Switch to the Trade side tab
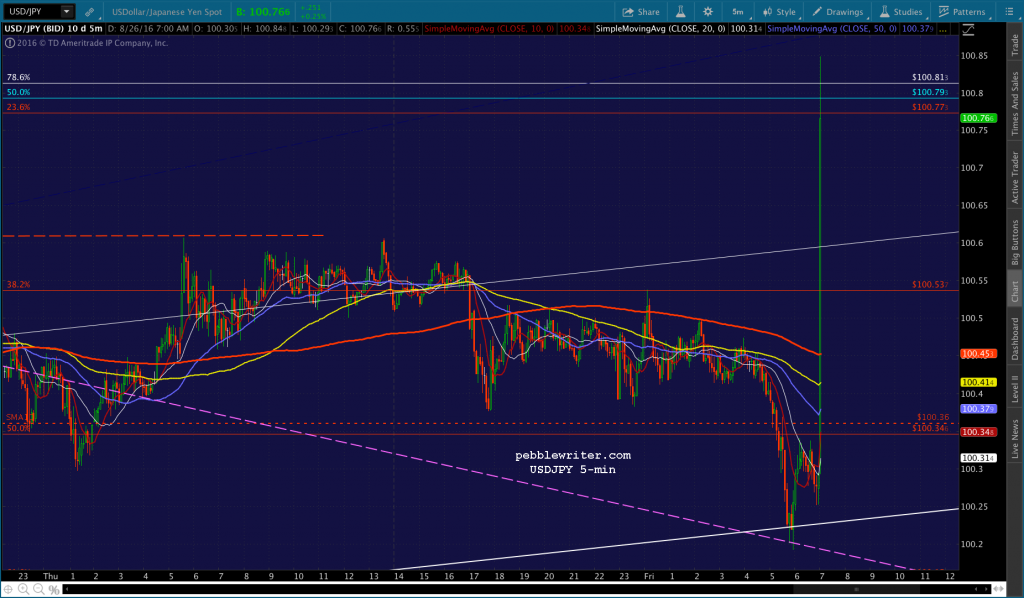This screenshot has width=1024, height=598. click(x=1015, y=44)
